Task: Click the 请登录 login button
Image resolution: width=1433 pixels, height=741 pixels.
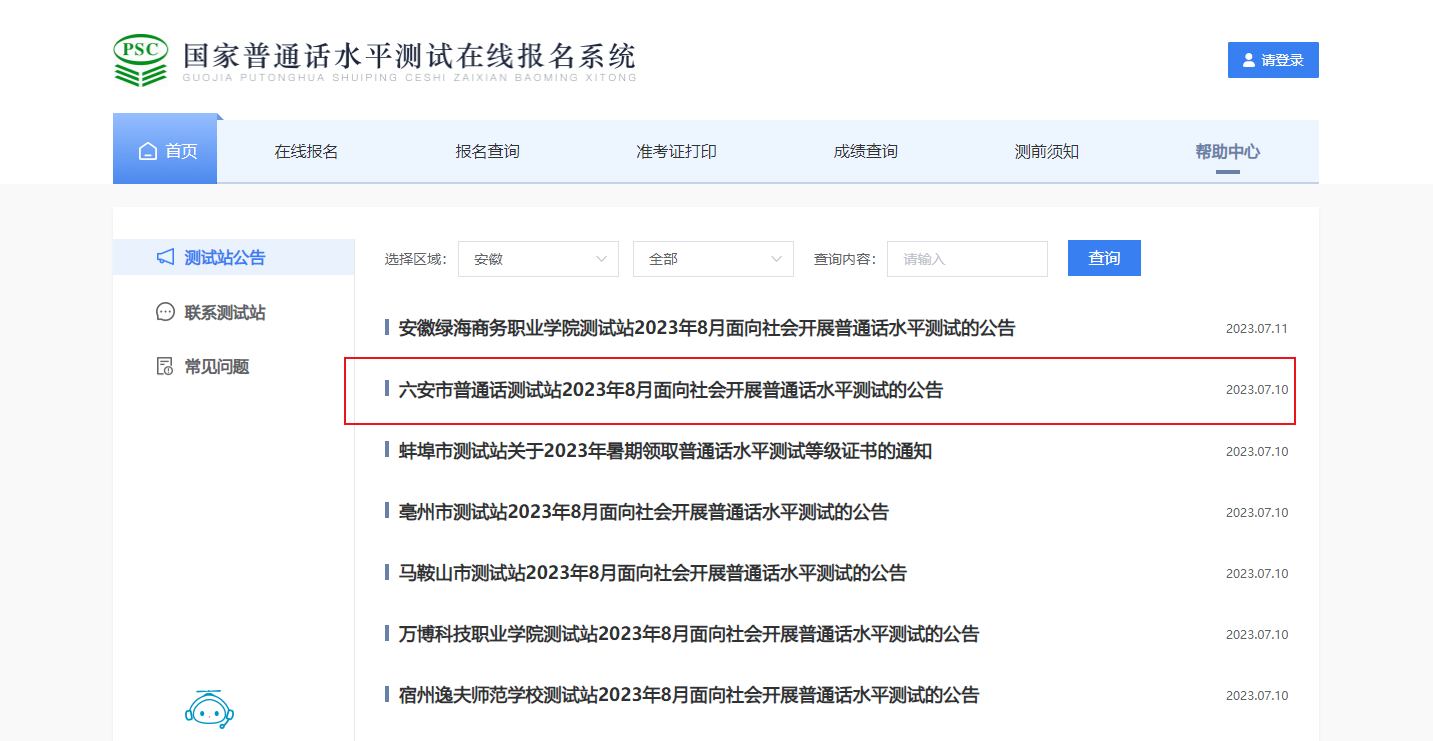Action: [1273, 60]
